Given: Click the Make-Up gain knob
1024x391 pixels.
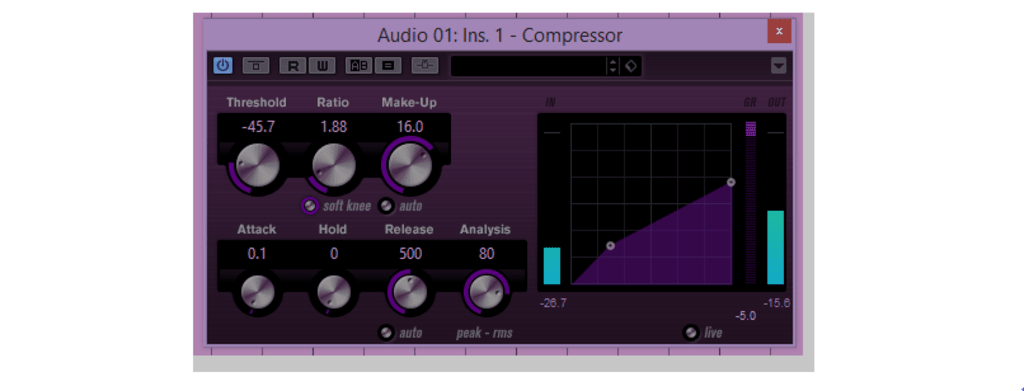Looking at the screenshot, I should (410, 166).
